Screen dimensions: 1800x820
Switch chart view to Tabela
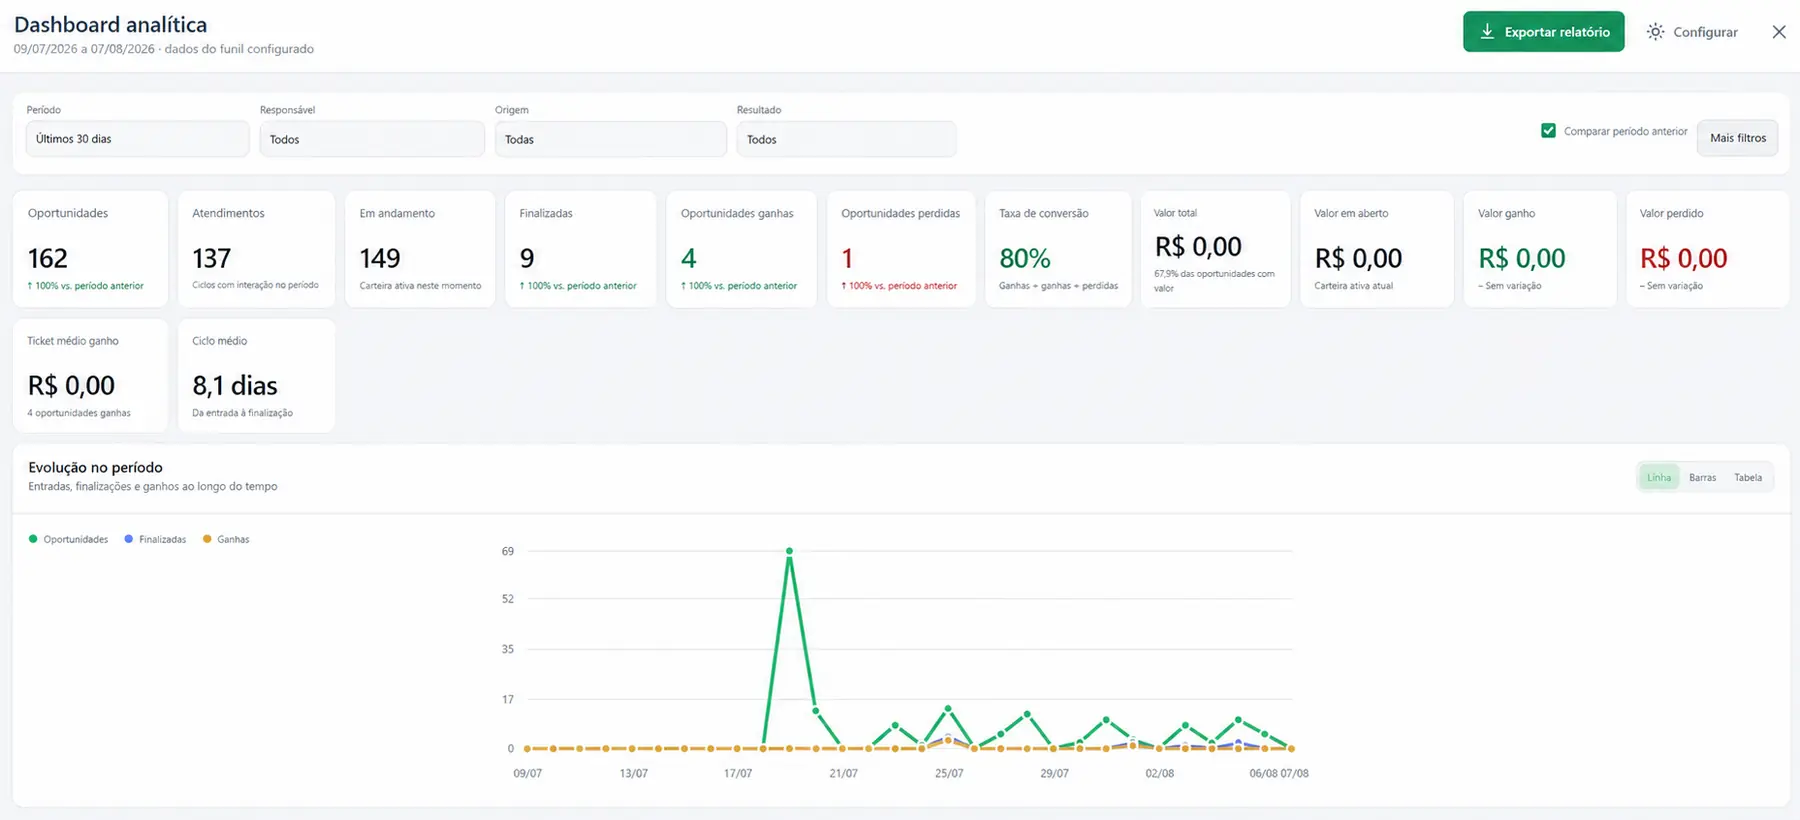(1748, 478)
